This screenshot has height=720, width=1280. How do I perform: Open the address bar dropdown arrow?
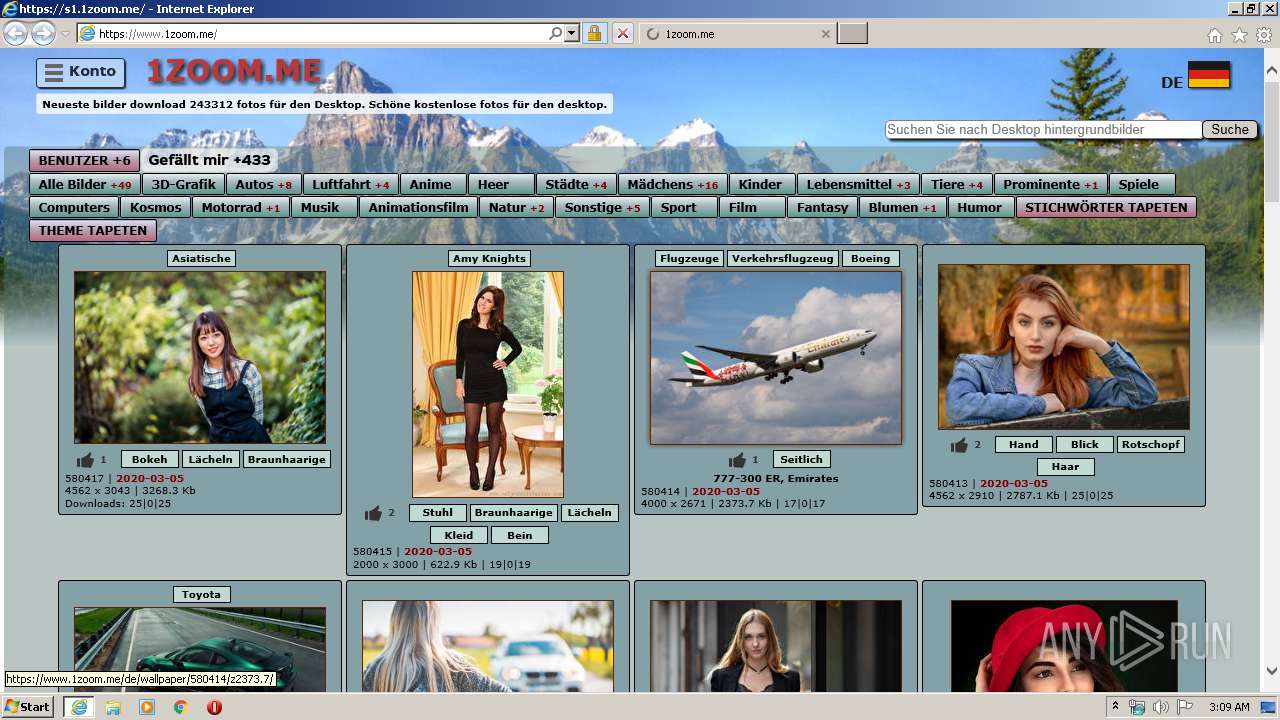coord(572,34)
